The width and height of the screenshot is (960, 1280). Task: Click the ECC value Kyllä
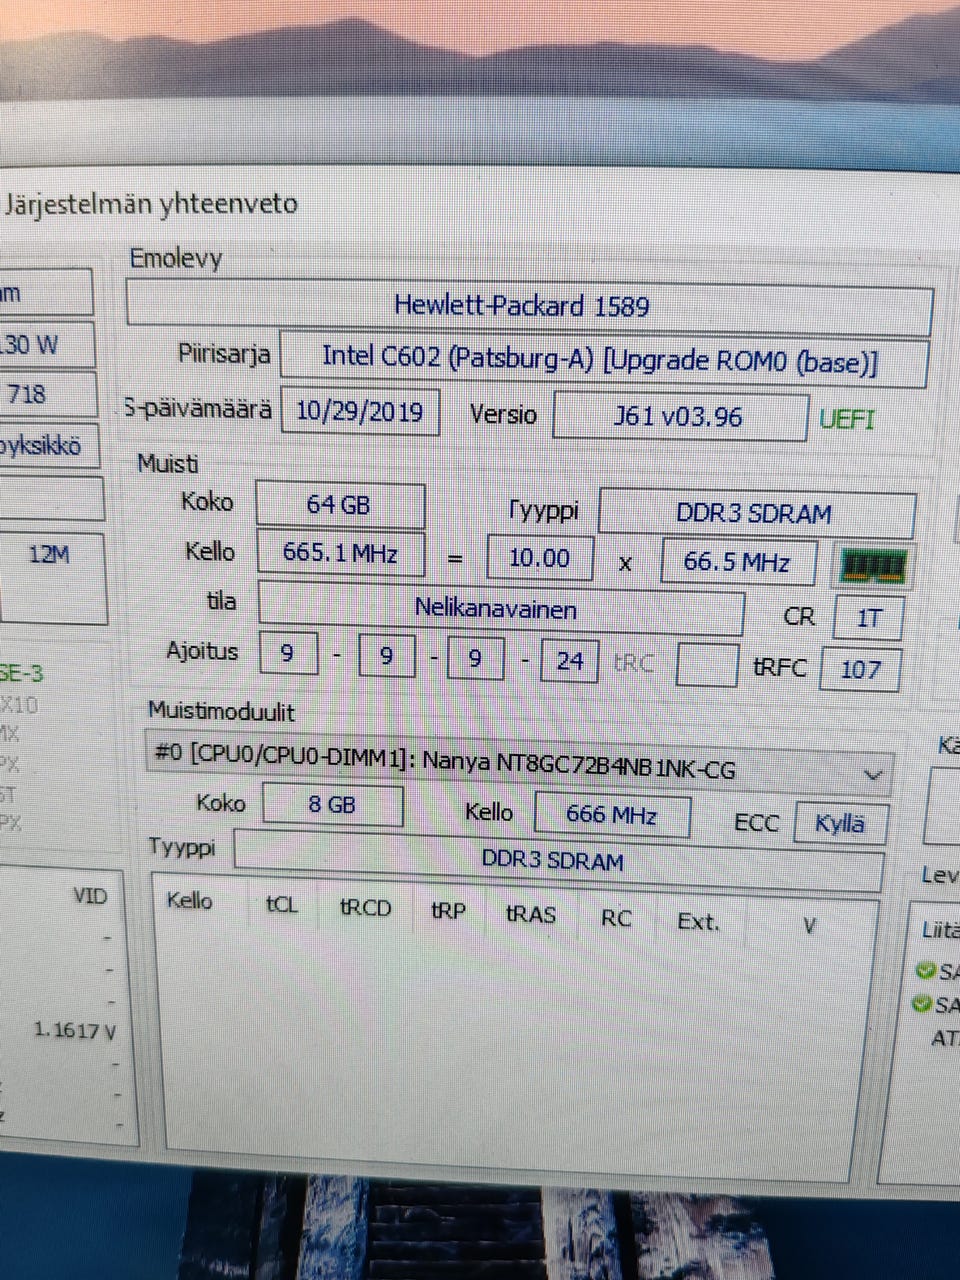pyautogui.click(x=840, y=824)
